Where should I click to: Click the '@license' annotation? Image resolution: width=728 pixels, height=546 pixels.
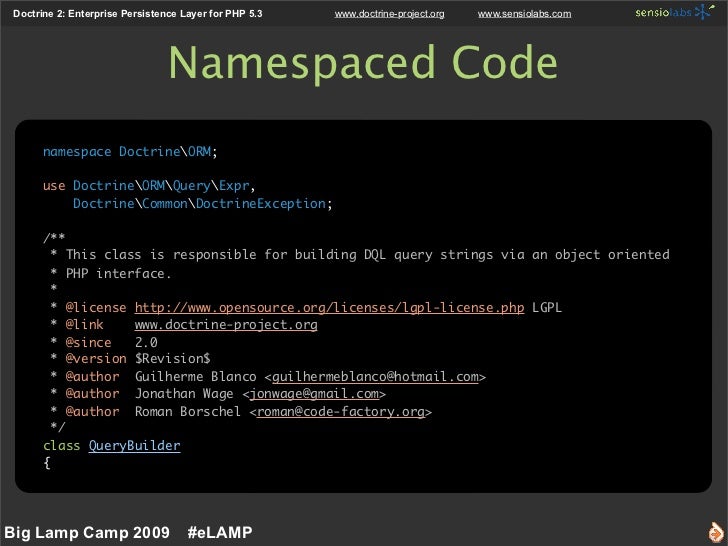click(96, 307)
